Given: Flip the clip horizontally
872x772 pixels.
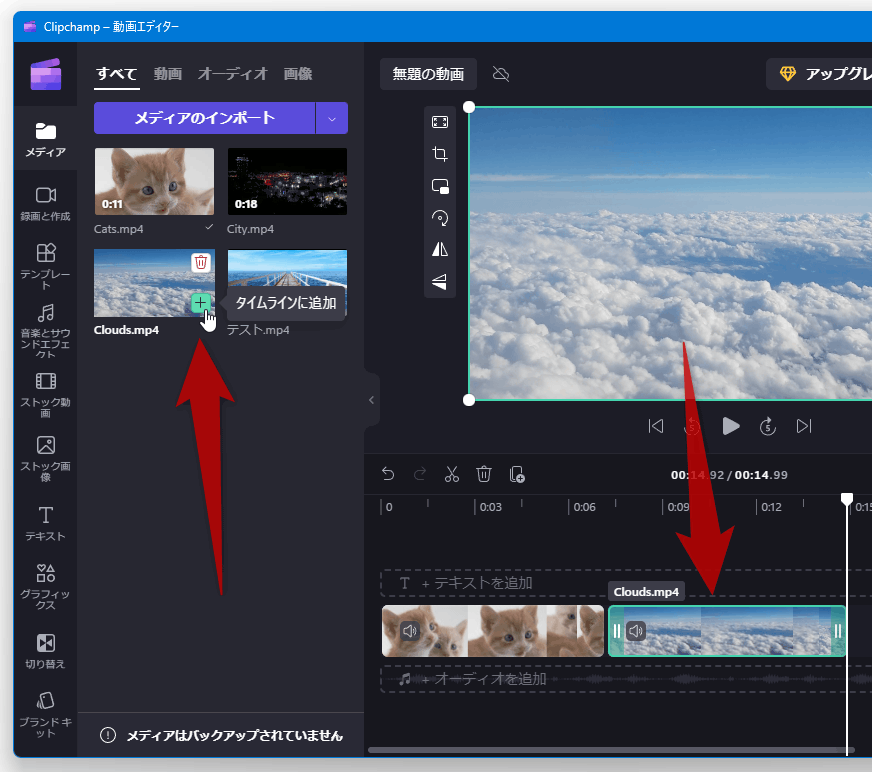Looking at the screenshot, I should click(x=440, y=250).
